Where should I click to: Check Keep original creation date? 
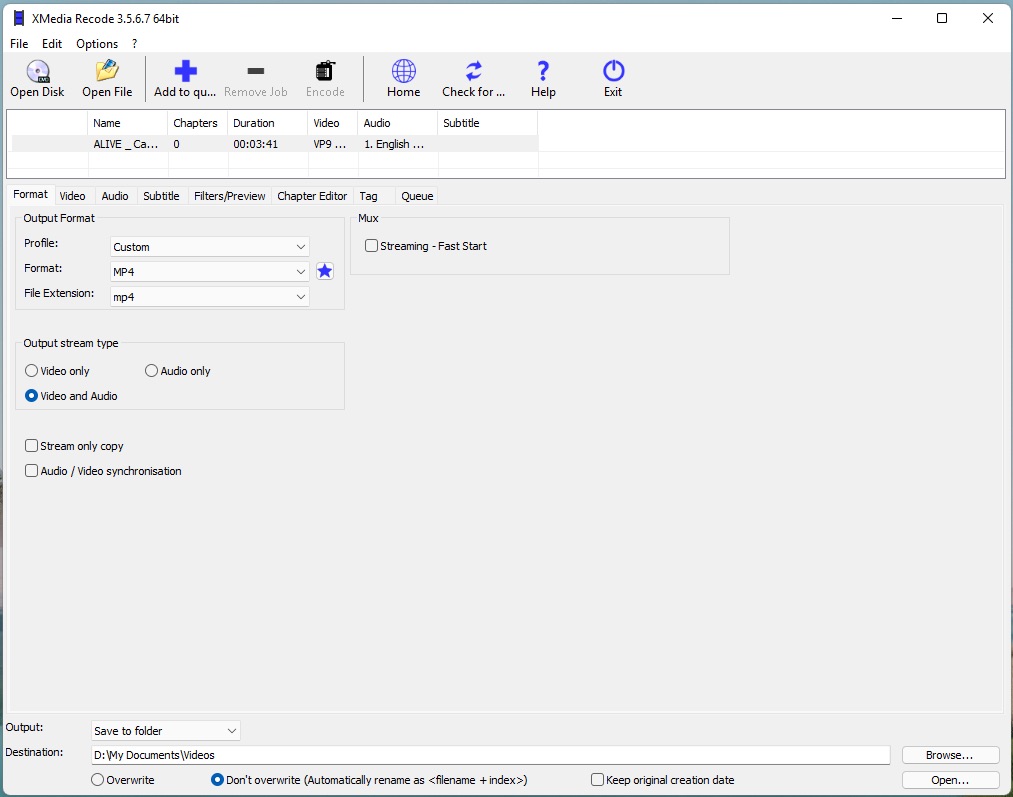[x=598, y=780]
